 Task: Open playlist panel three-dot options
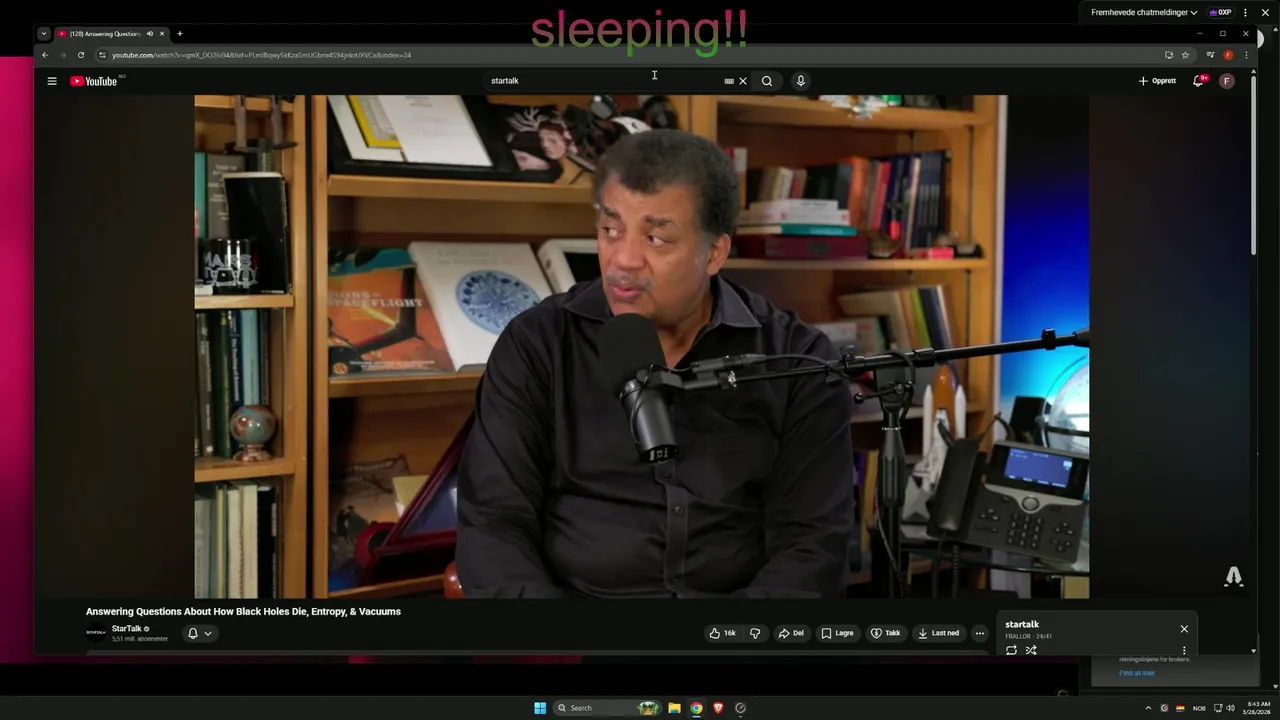coord(1184,650)
